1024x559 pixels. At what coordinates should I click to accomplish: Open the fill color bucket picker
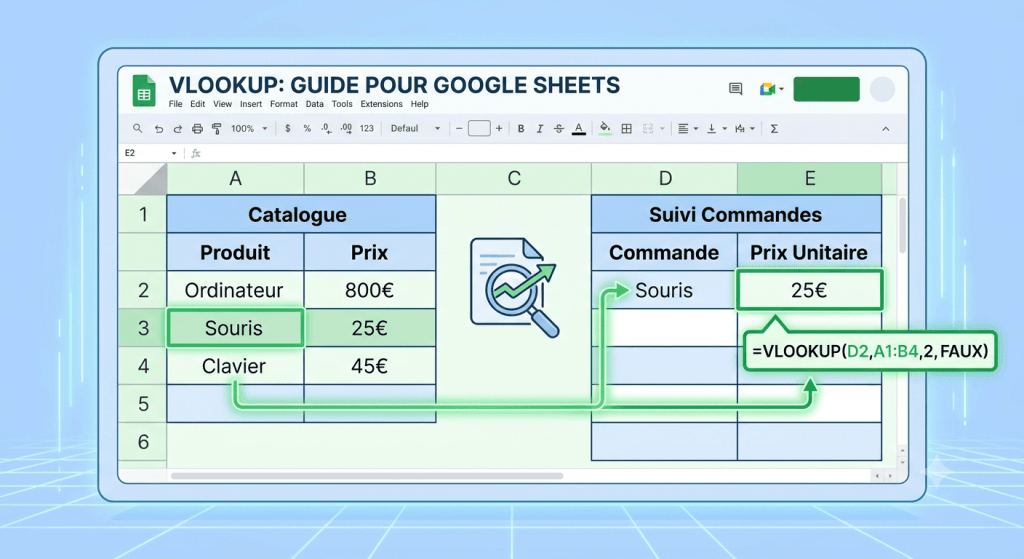[x=605, y=128]
